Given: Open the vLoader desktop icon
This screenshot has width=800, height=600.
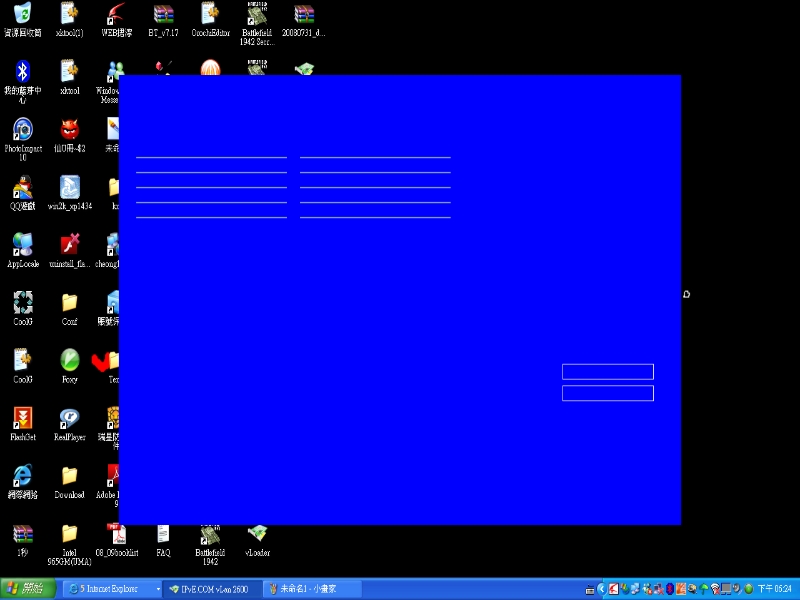Looking at the screenshot, I should click(258, 536).
